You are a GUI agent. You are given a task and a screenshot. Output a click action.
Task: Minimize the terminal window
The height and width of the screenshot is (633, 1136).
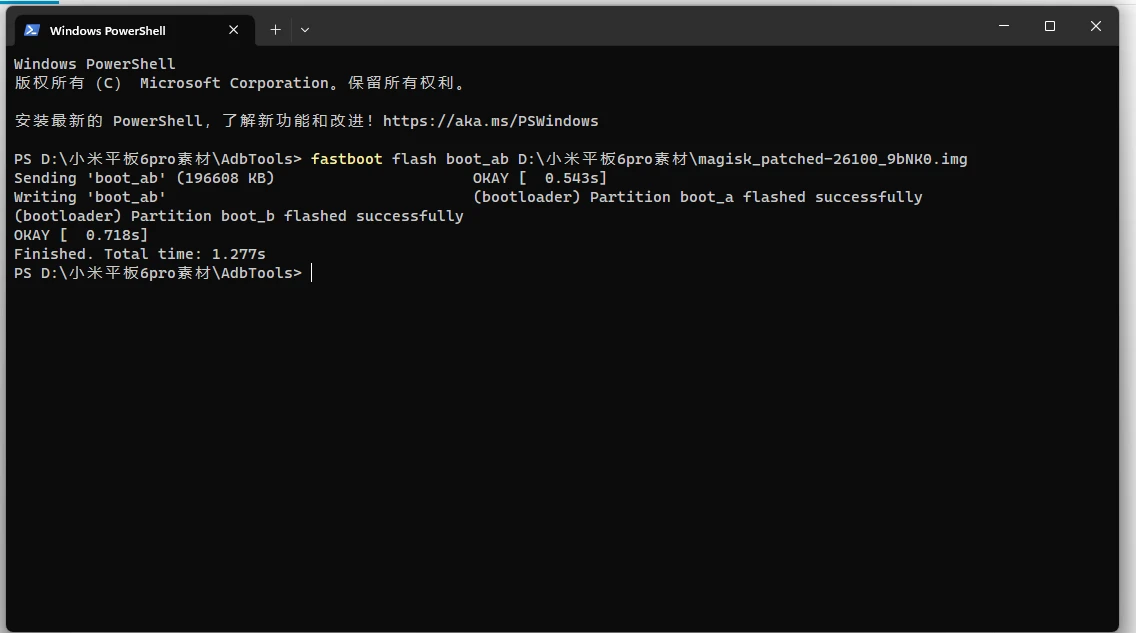(x=1004, y=26)
